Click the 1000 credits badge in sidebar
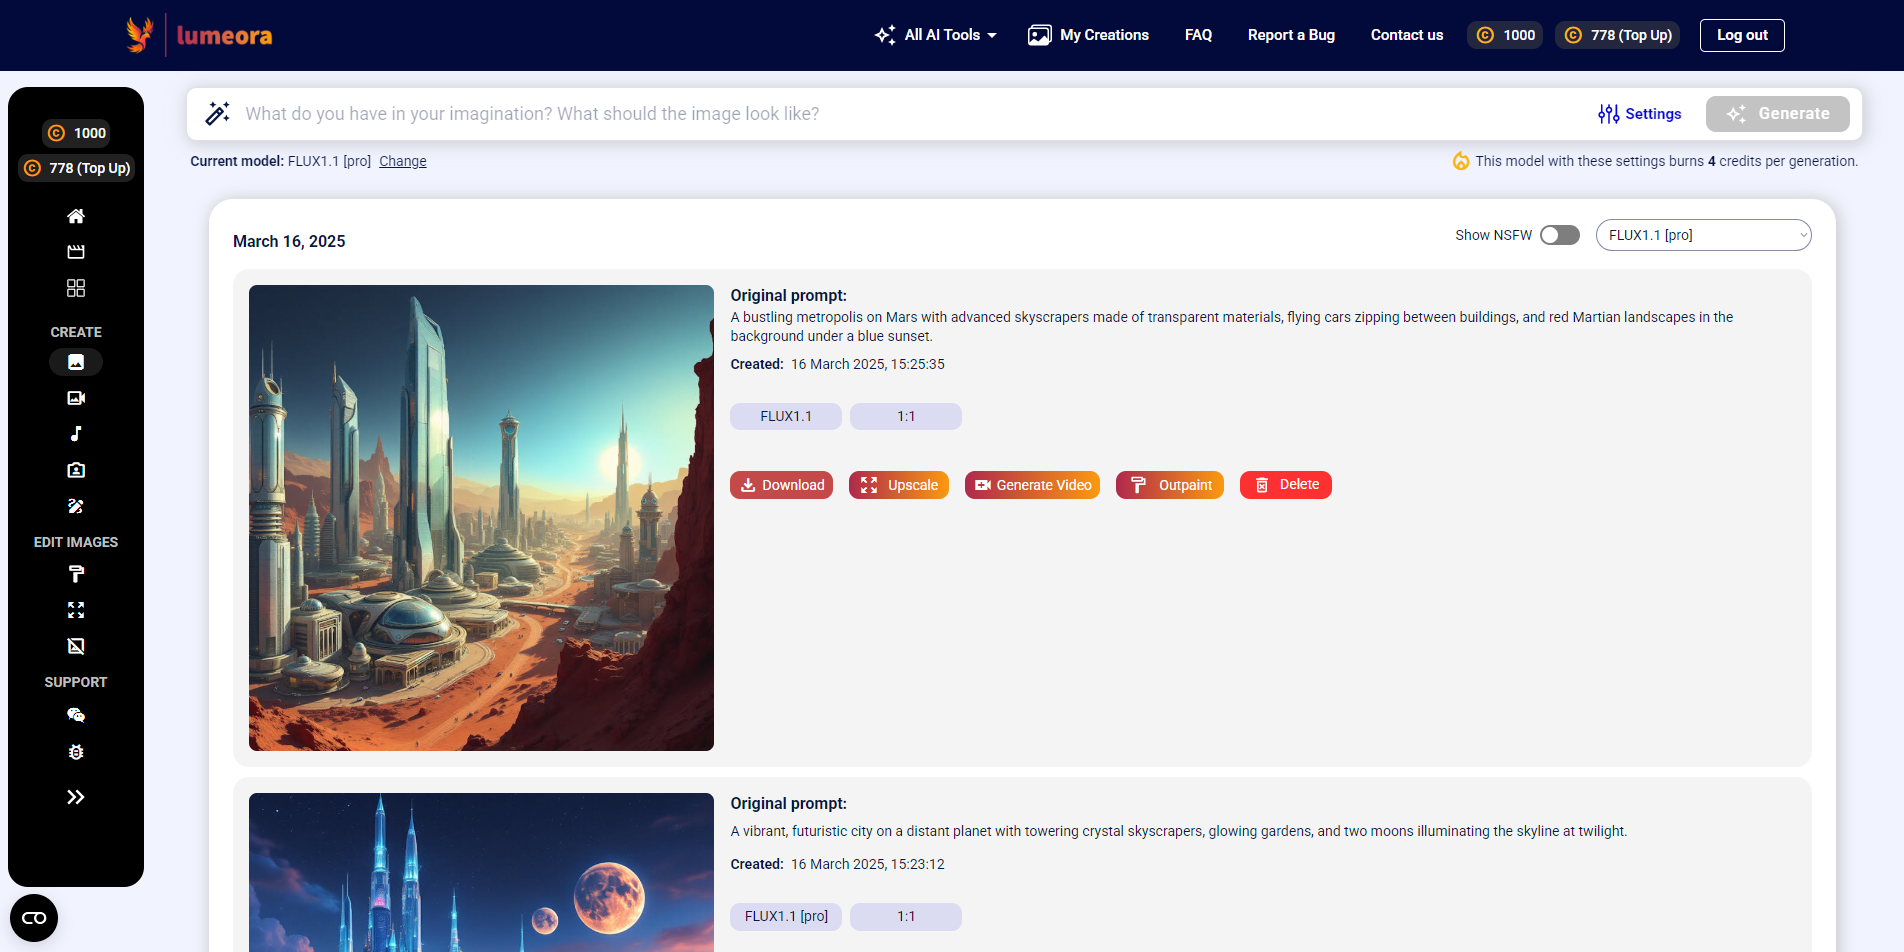Image resolution: width=1904 pixels, height=952 pixels. coord(76,133)
